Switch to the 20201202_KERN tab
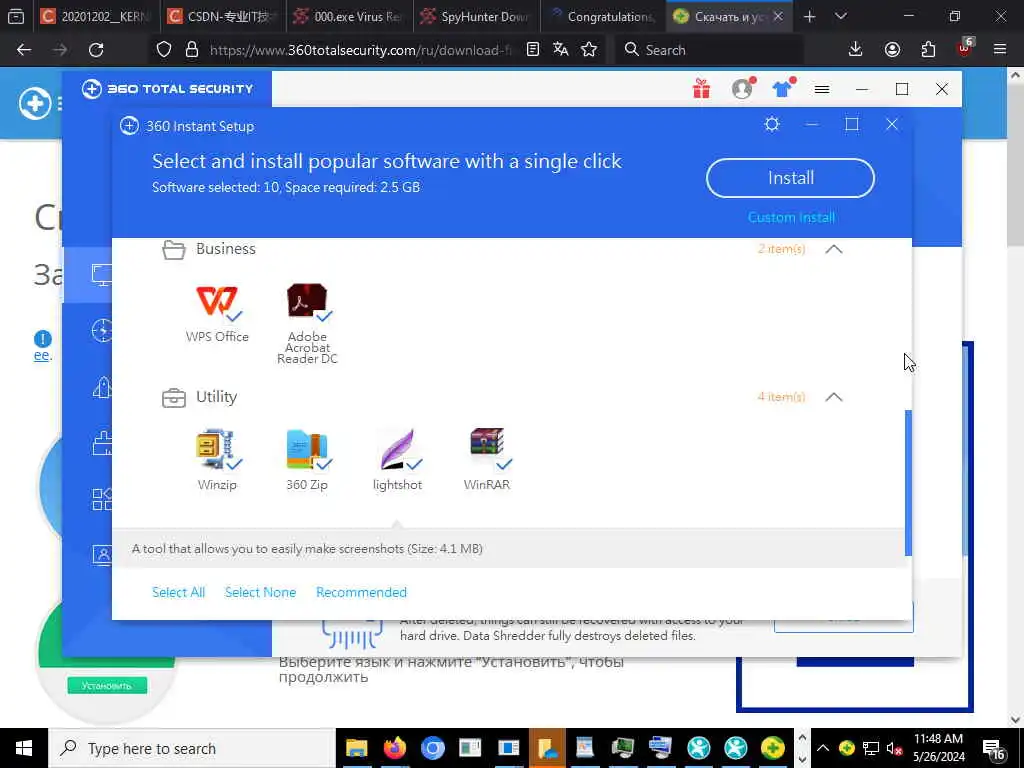1024x768 pixels. click(x=96, y=16)
